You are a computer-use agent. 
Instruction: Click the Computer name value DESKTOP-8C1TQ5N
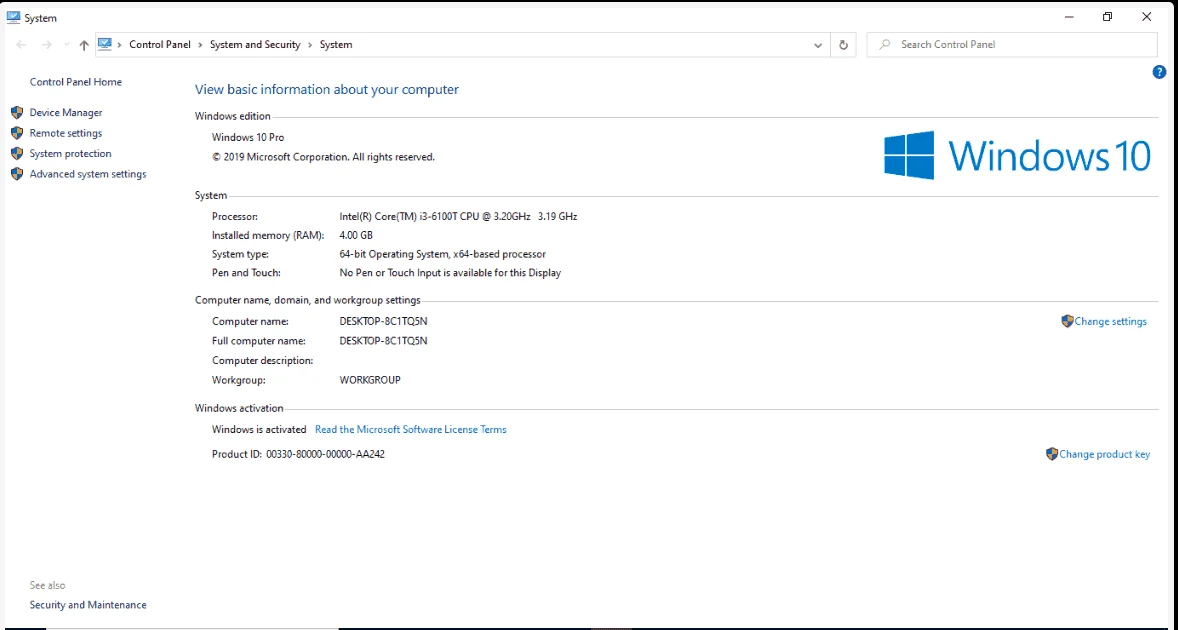pos(383,321)
